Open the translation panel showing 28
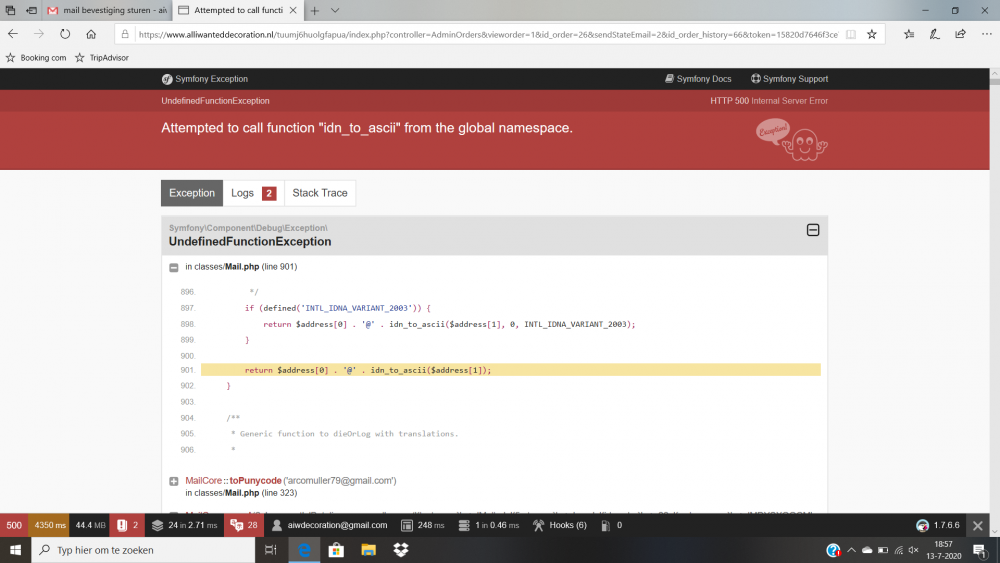 click(x=244, y=525)
